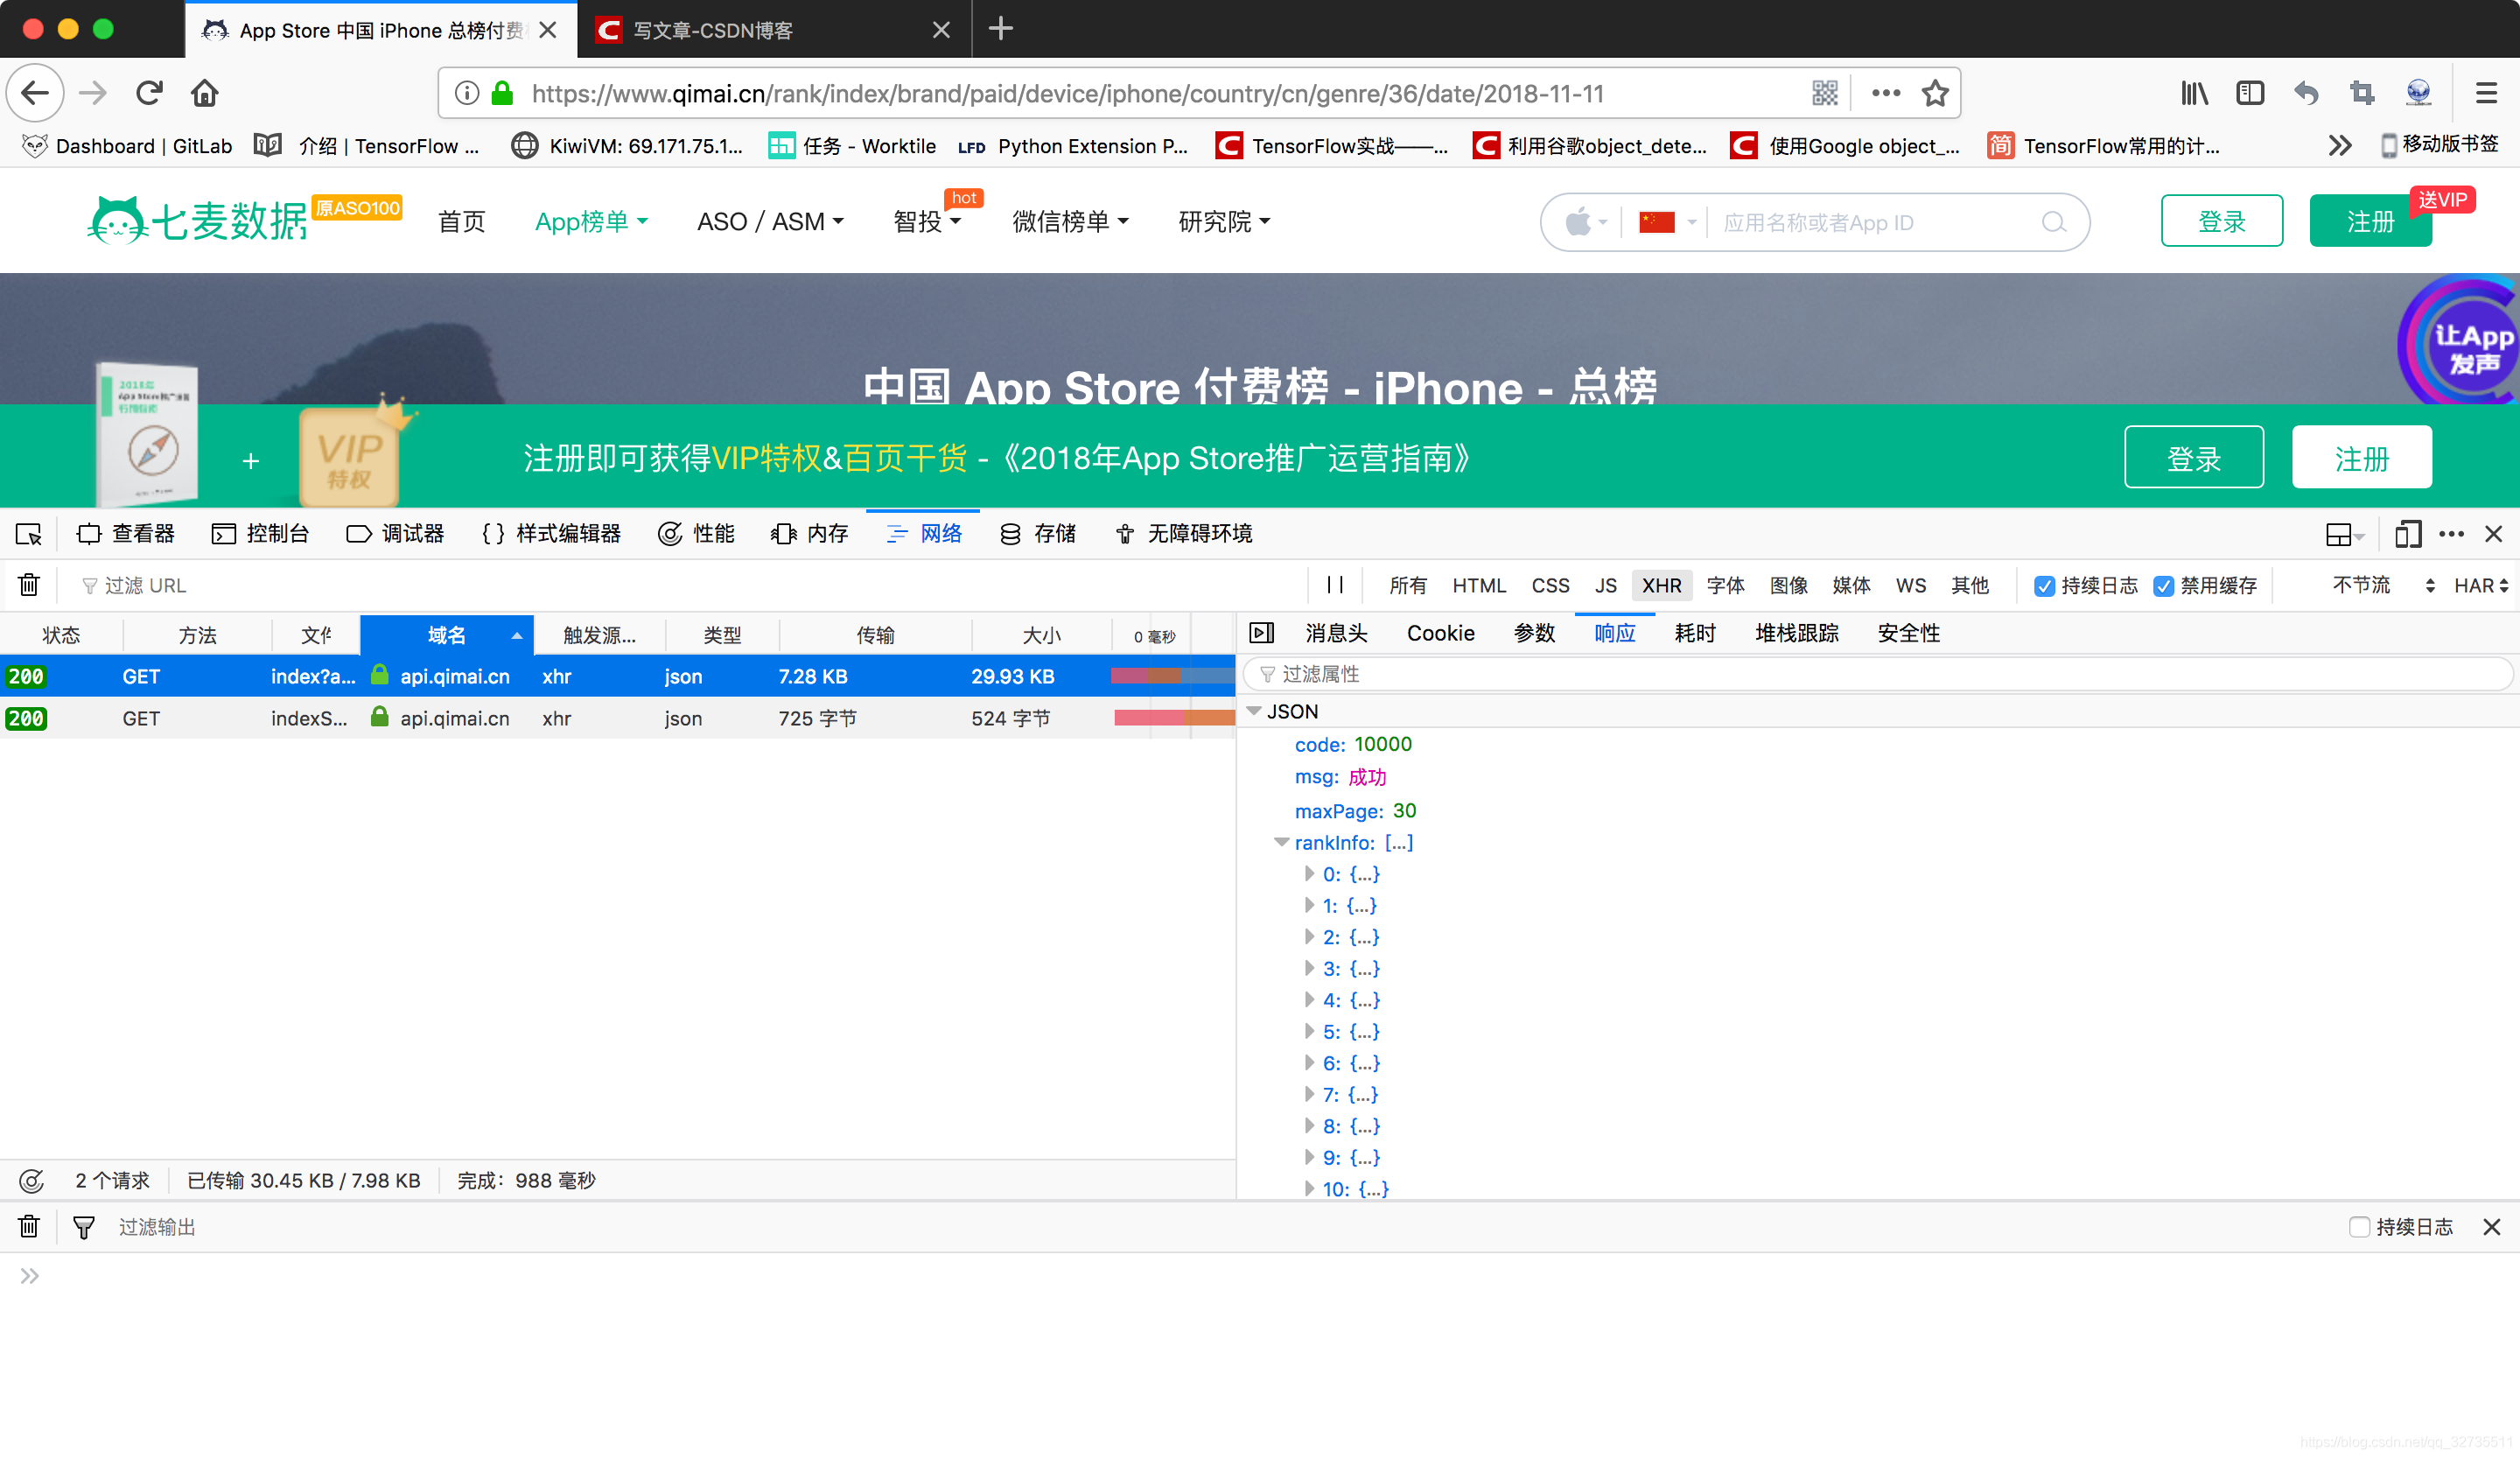
Task: Sort by 域名 column header
Action: tap(446, 635)
